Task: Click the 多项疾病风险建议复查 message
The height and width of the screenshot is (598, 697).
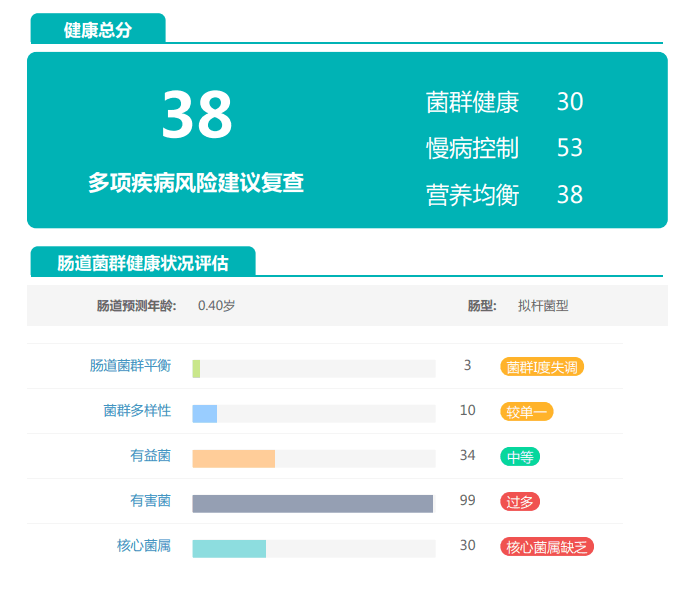Action: pyautogui.click(x=196, y=183)
